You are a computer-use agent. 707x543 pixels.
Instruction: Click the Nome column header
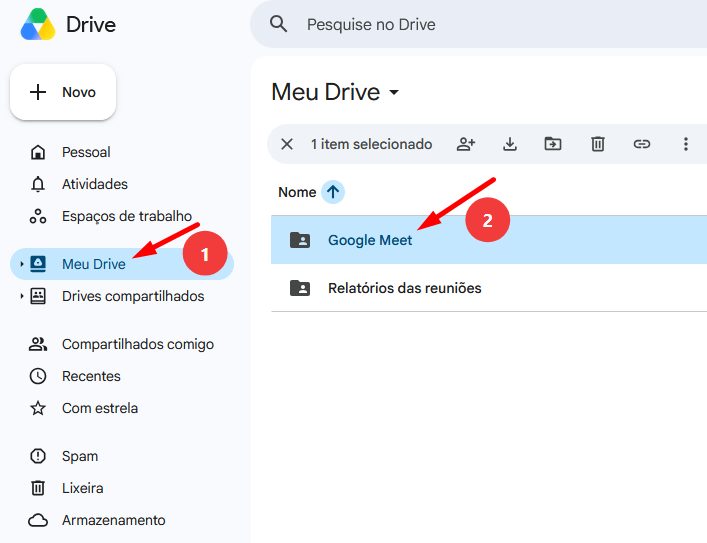pyautogui.click(x=297, y=192)
